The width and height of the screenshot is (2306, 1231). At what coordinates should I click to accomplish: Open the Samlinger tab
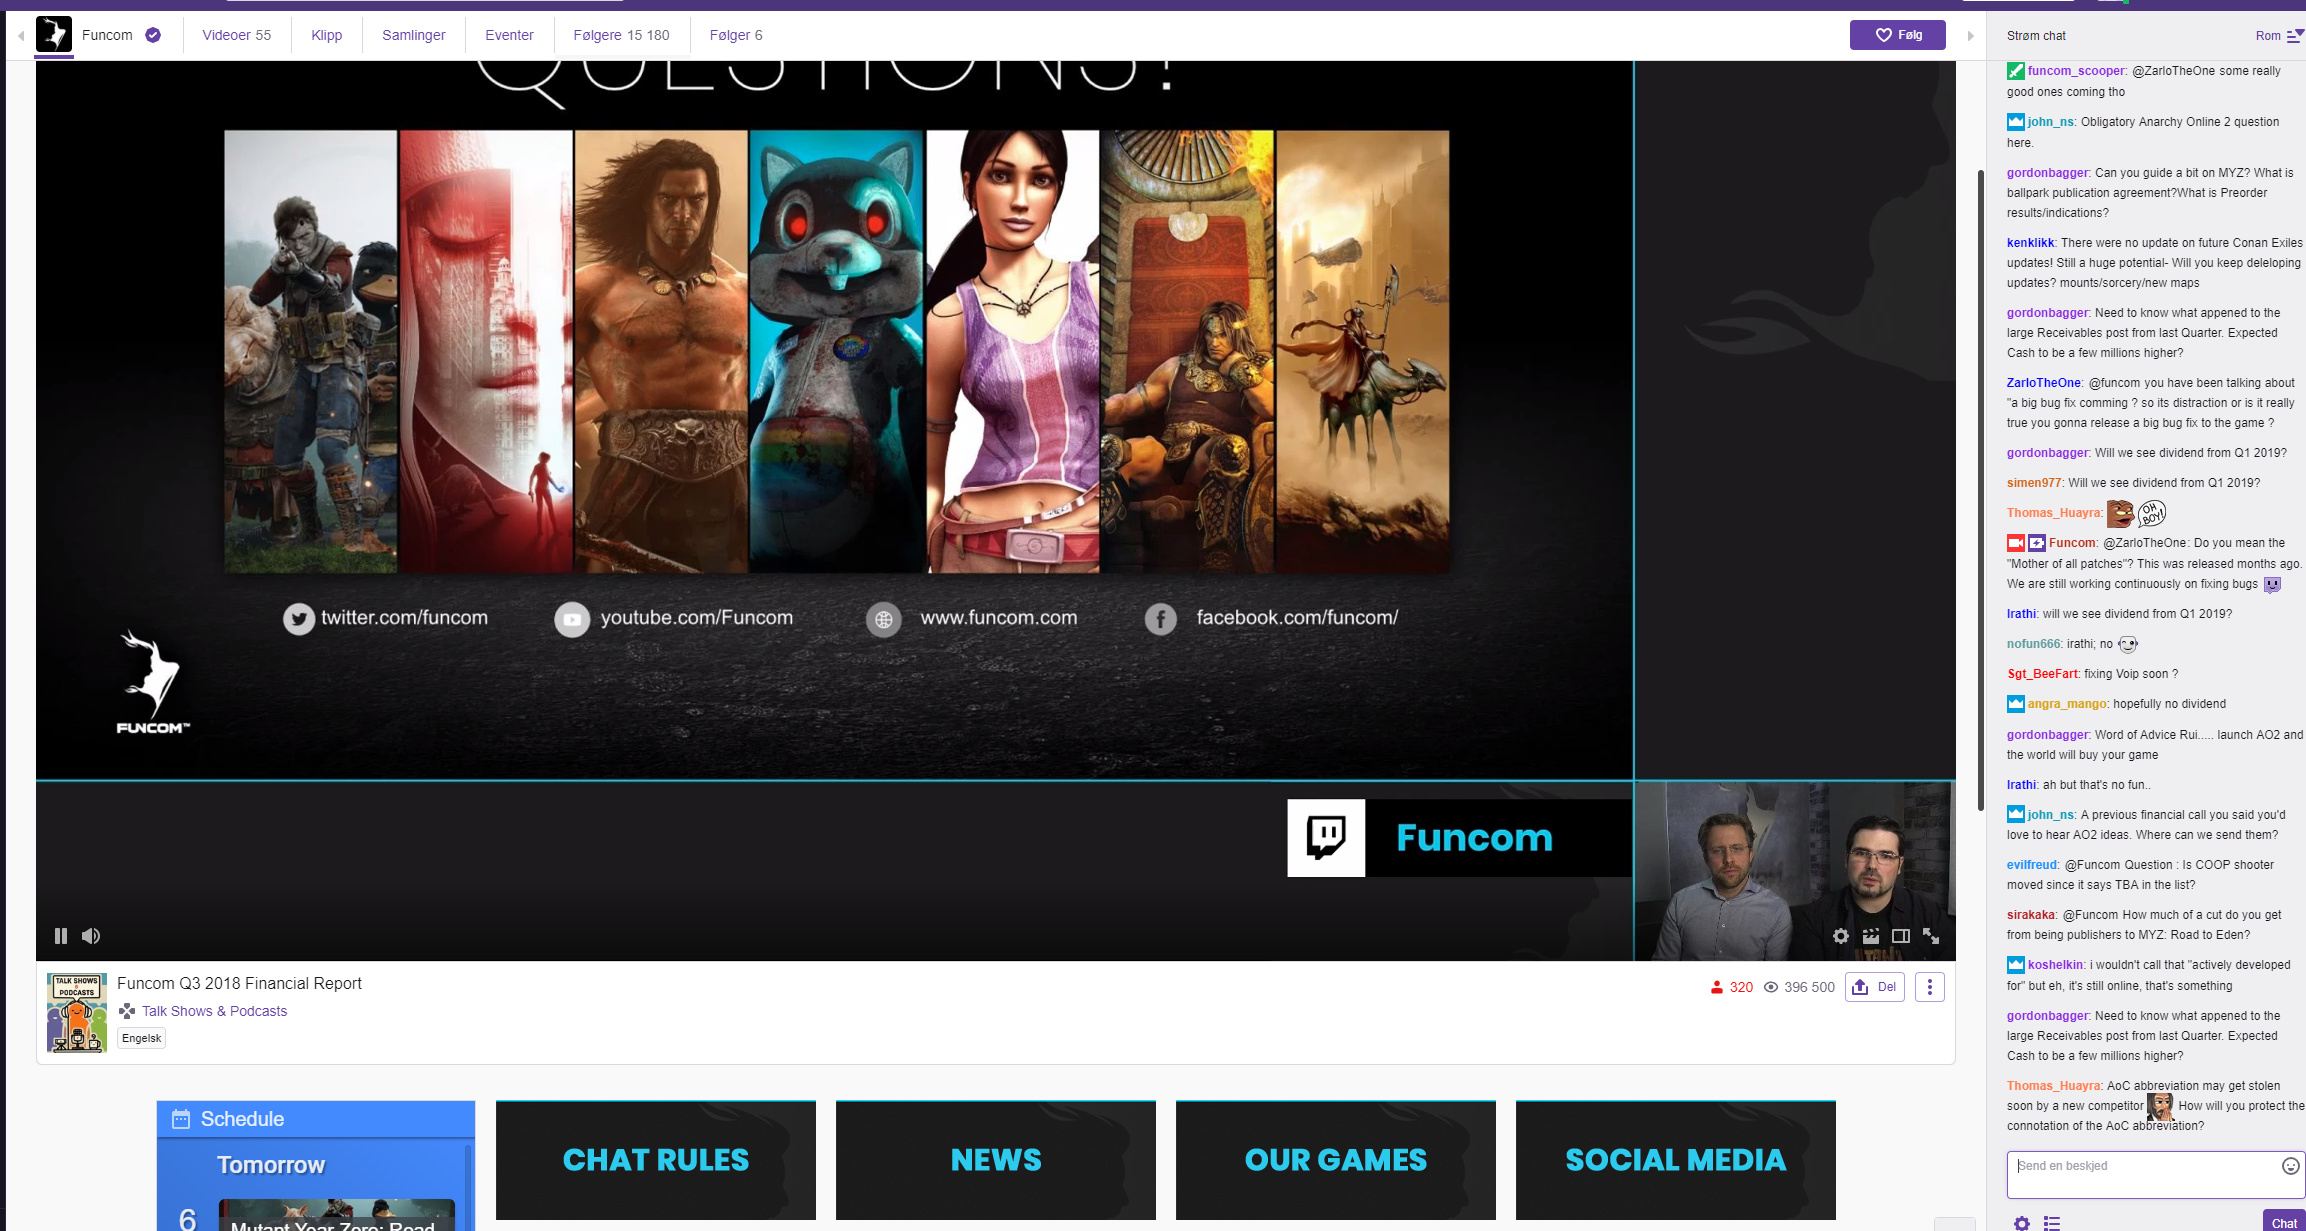pos(413,35)
